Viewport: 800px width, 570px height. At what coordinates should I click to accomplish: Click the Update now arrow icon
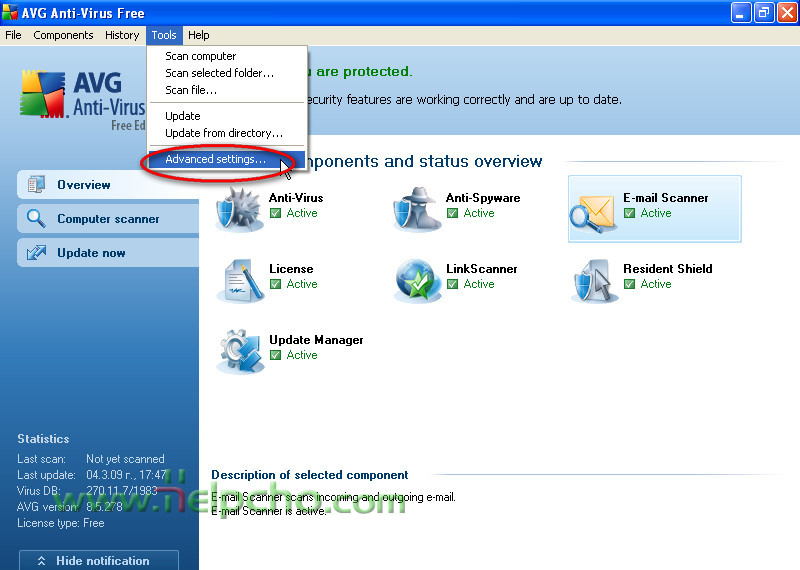coord(36,253)
